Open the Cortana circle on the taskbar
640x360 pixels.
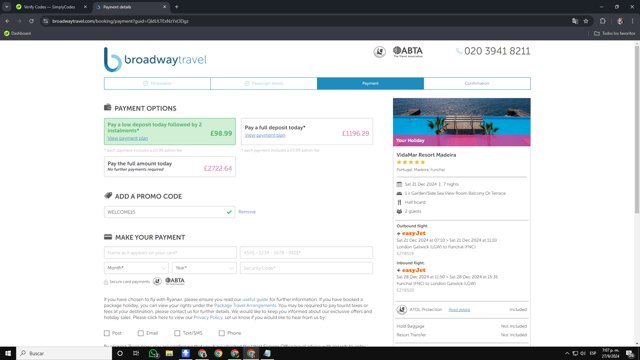click(x=120, y=353)
